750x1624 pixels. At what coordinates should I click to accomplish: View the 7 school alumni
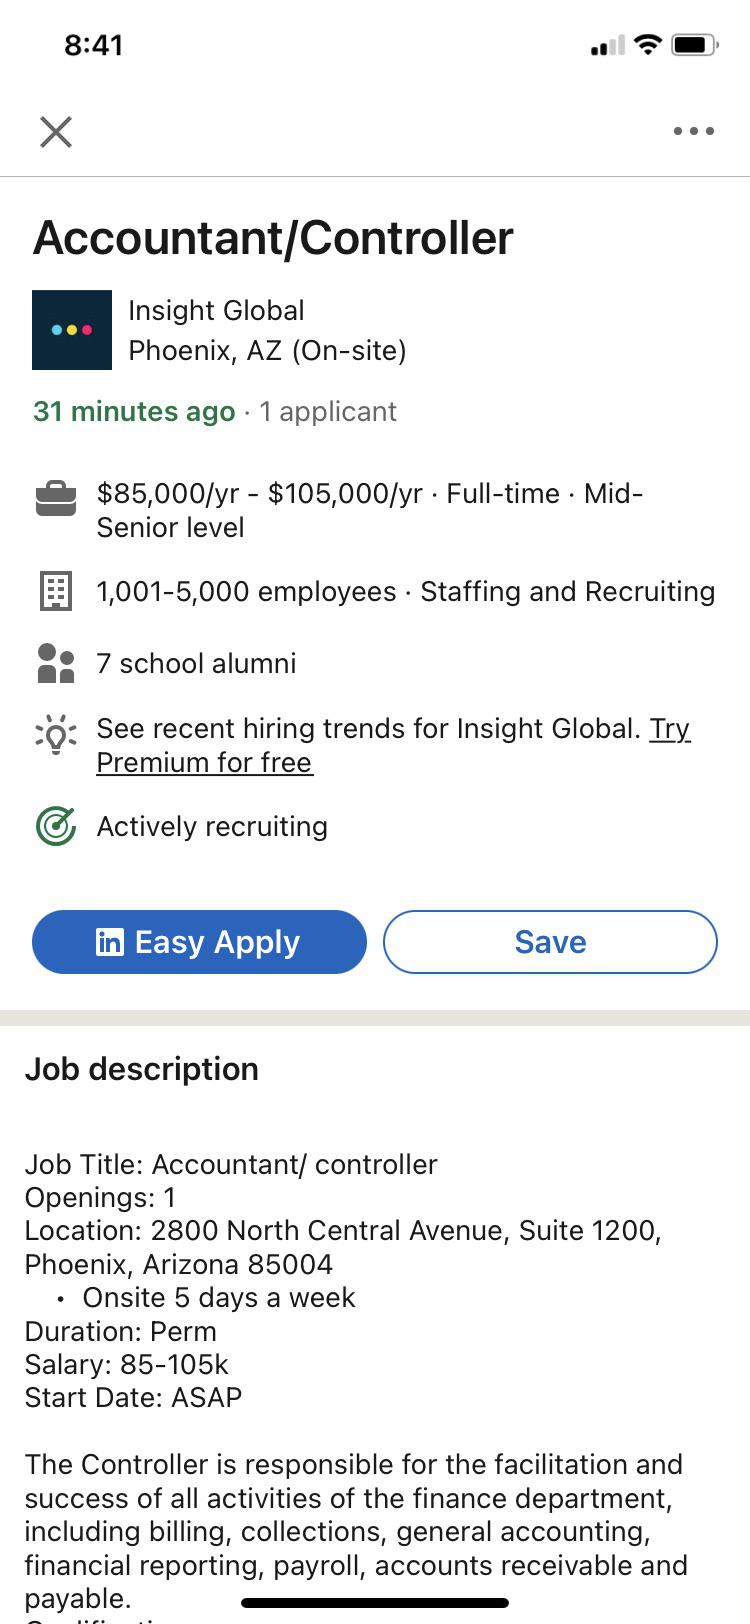pos(196,663)
